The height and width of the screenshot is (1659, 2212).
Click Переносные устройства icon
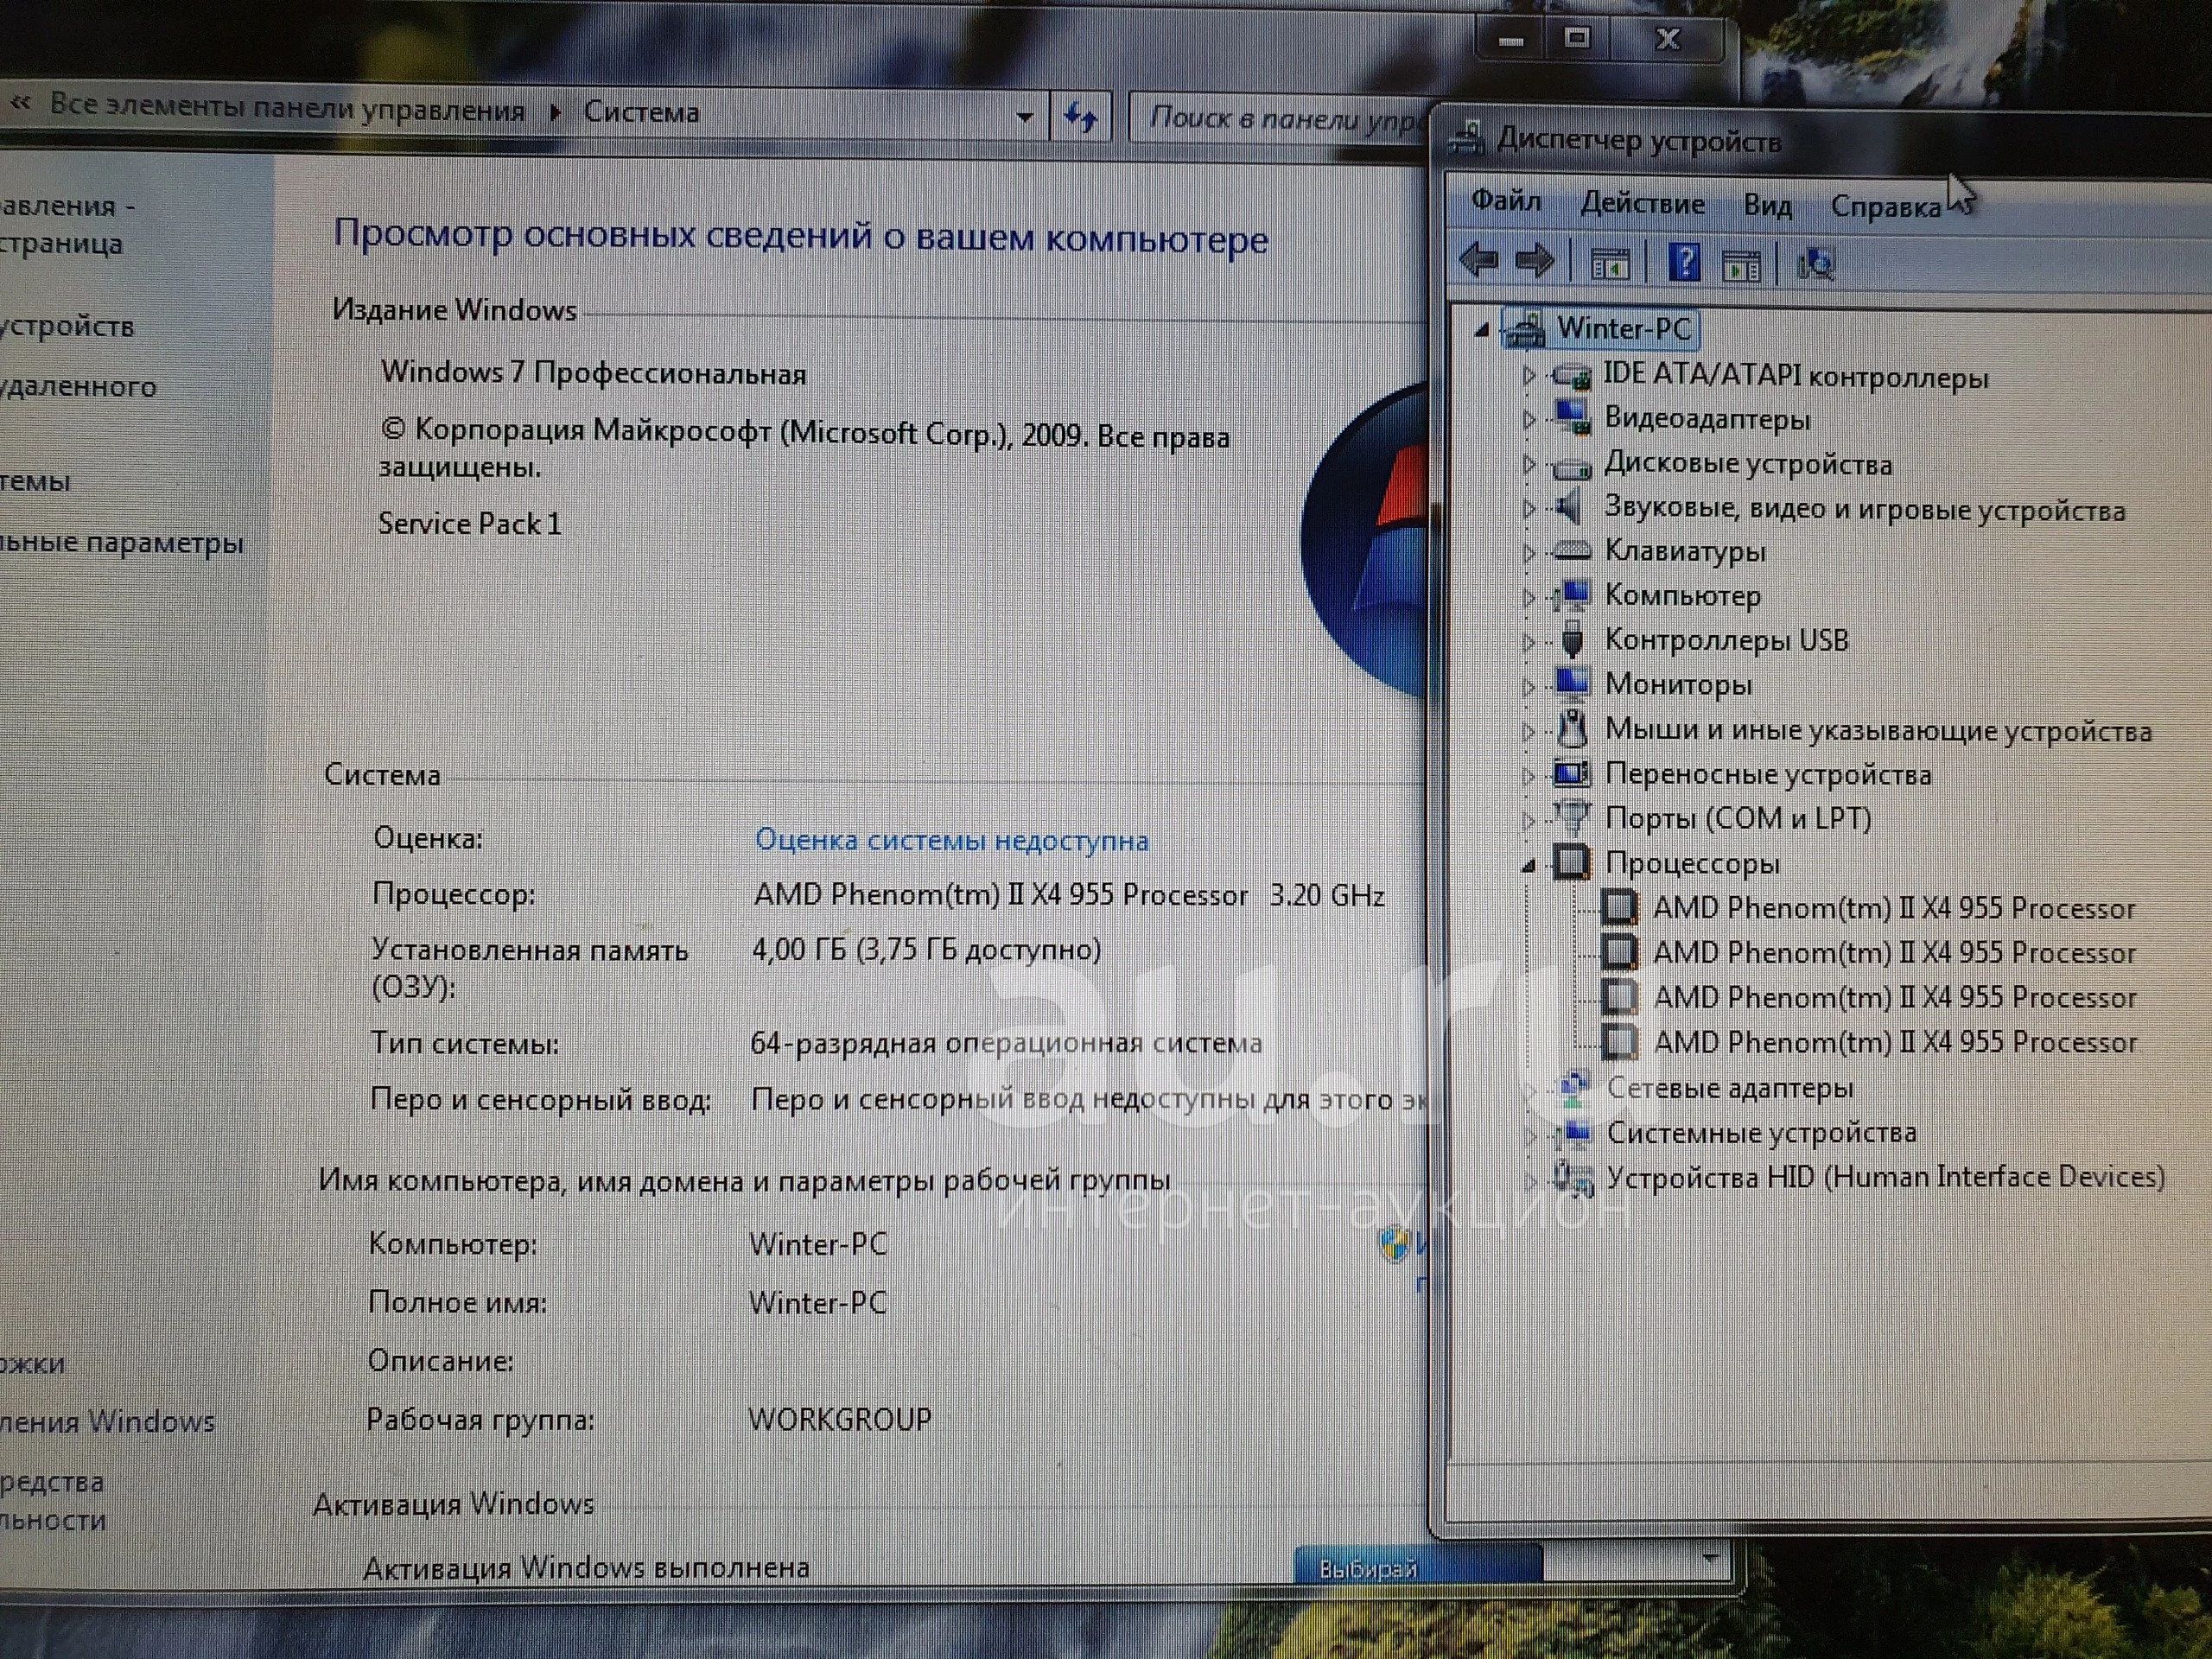click(1572, 773)
